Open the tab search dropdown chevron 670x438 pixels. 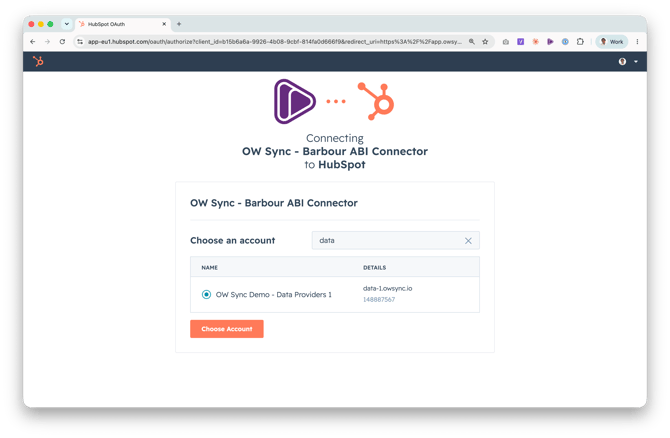tap(67, 24)
